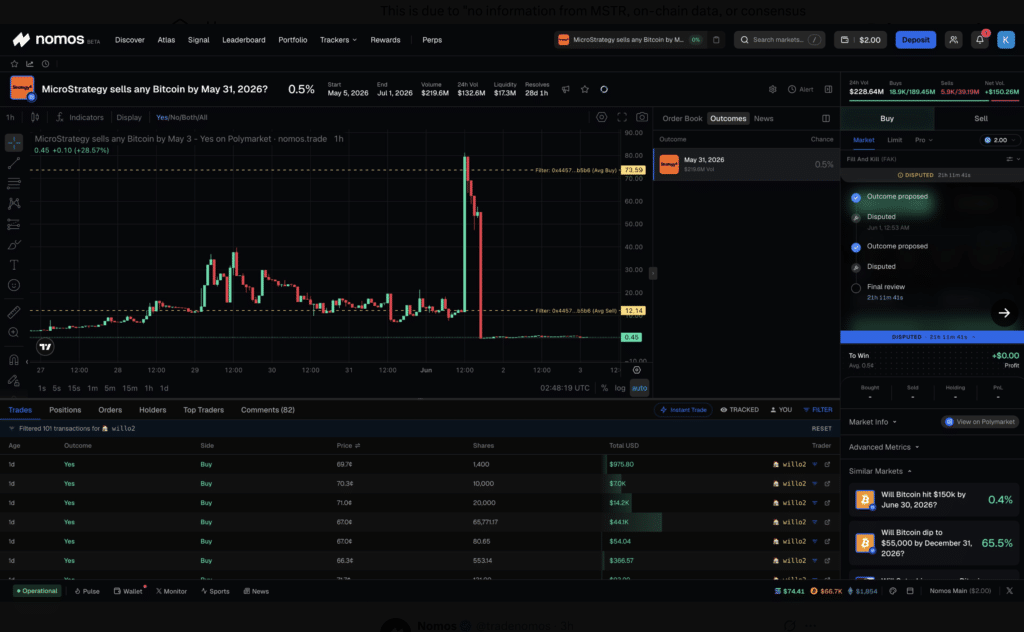
Task: Click the right arrow in resolution panel
Action: (x=1004, y=313)
